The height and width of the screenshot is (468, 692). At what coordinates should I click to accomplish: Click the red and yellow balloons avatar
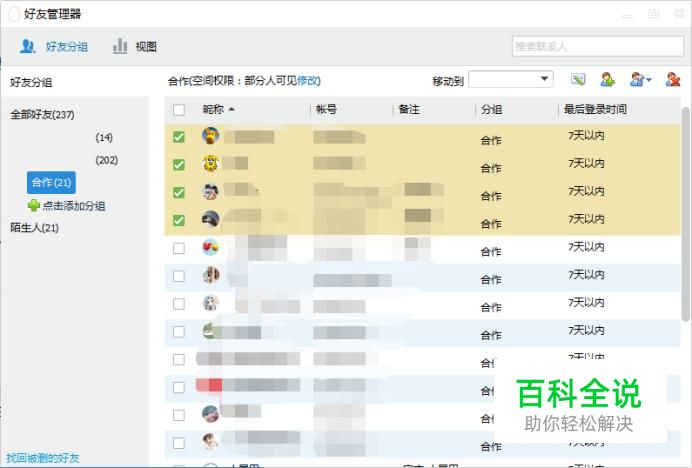211,247
